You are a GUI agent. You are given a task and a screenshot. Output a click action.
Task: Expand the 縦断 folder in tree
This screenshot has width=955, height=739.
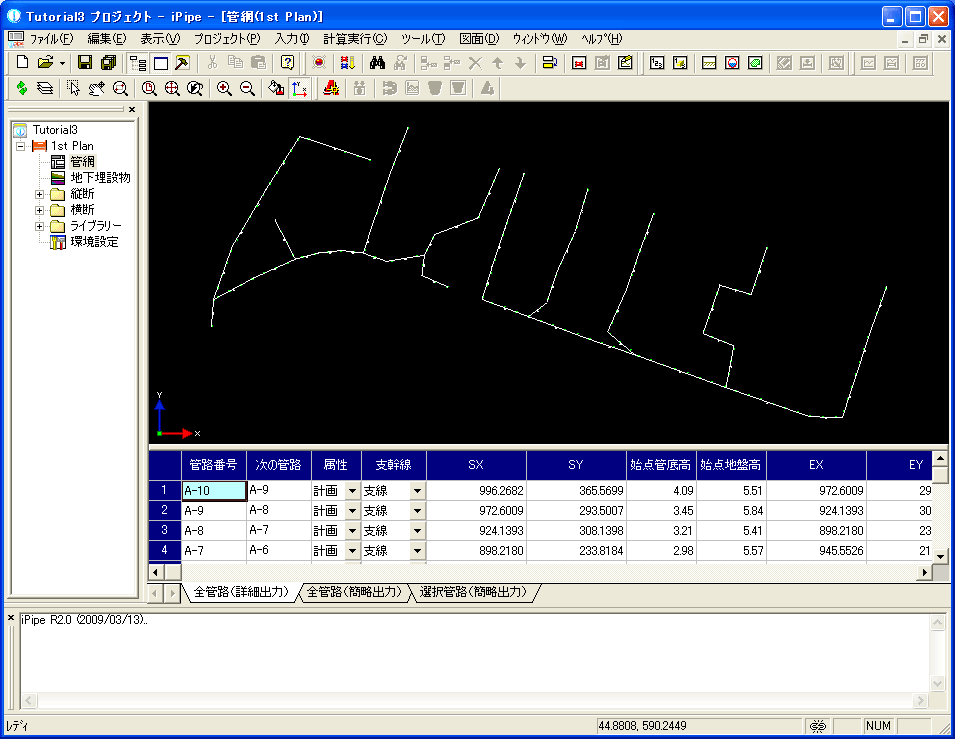(40, 194)
